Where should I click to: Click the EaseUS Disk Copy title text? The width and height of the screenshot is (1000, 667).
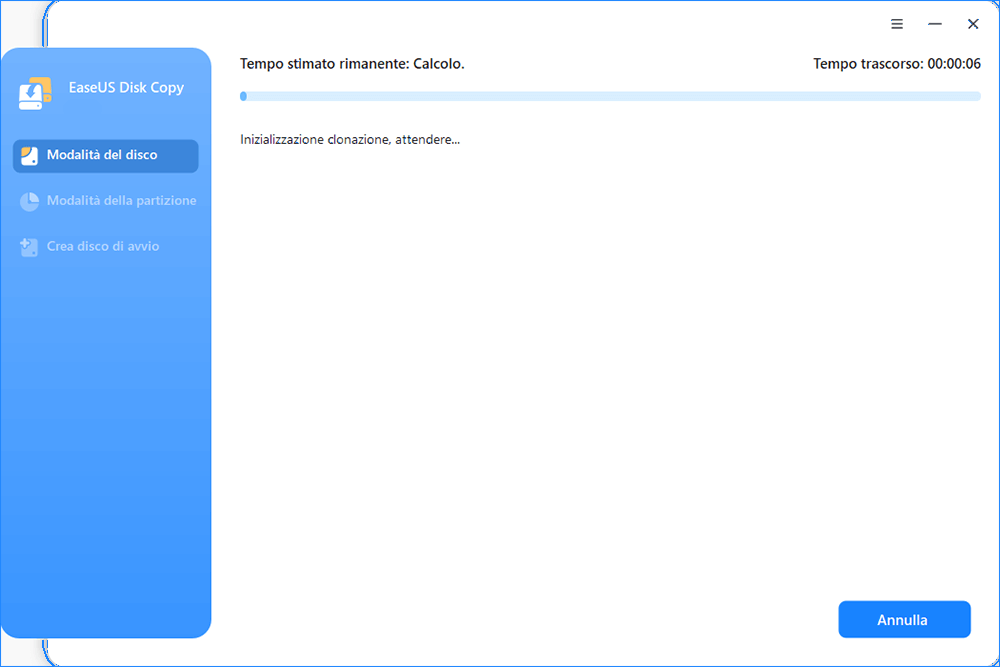coord(126,87)
